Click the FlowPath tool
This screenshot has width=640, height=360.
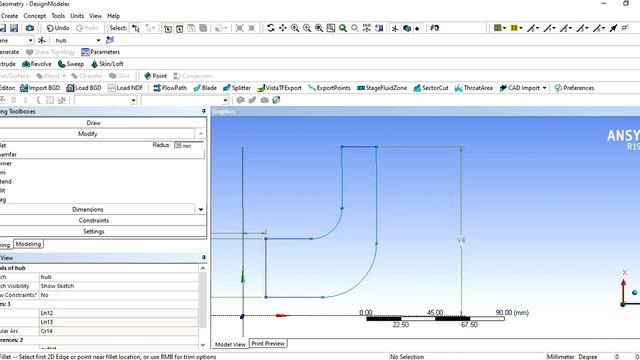pyautogui.click(x=170, y=88)
